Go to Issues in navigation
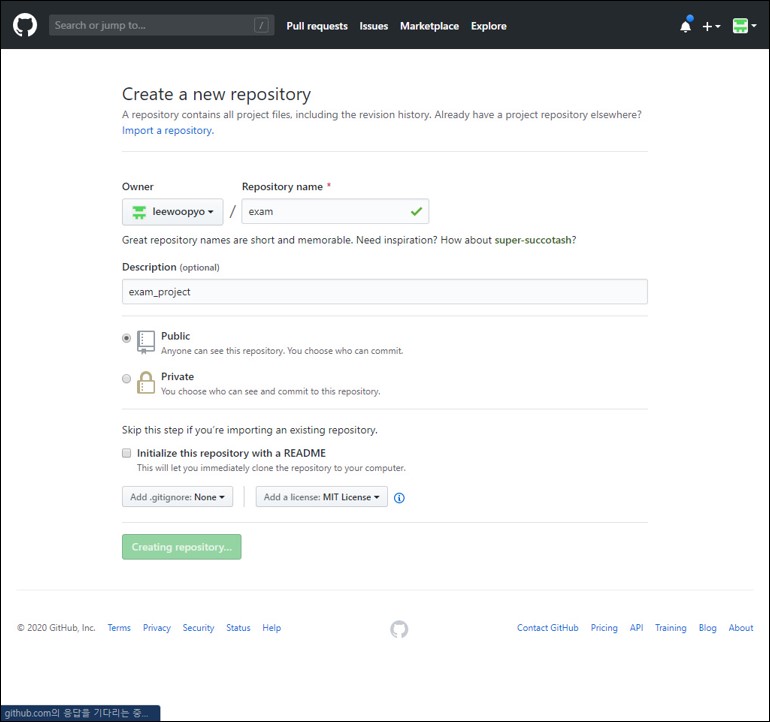 coord(373,26)
